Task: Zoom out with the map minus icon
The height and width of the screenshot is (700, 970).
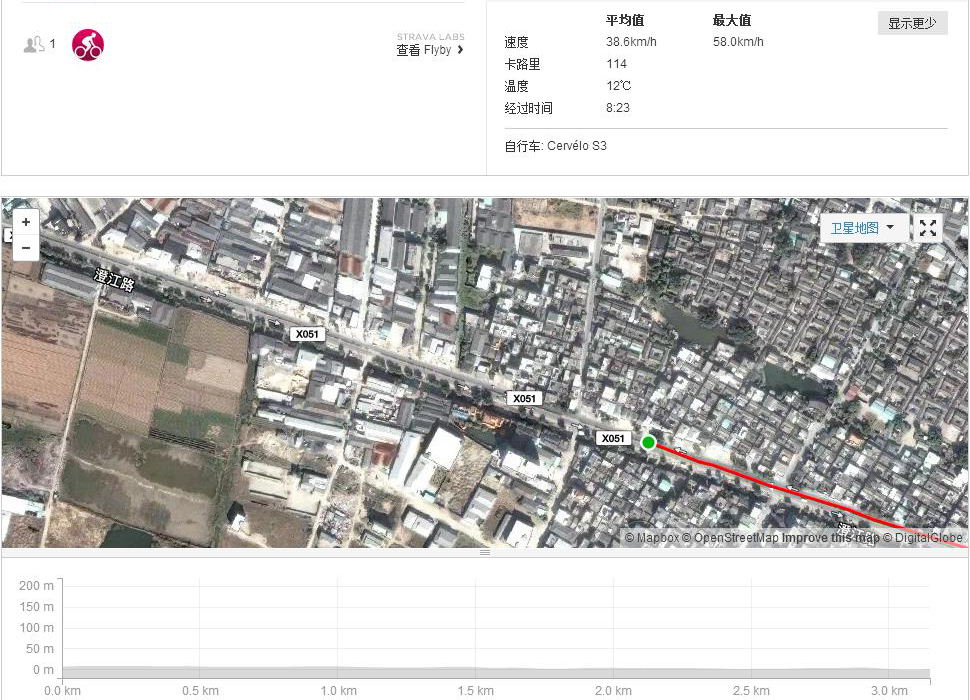Action: click(26, 247)
